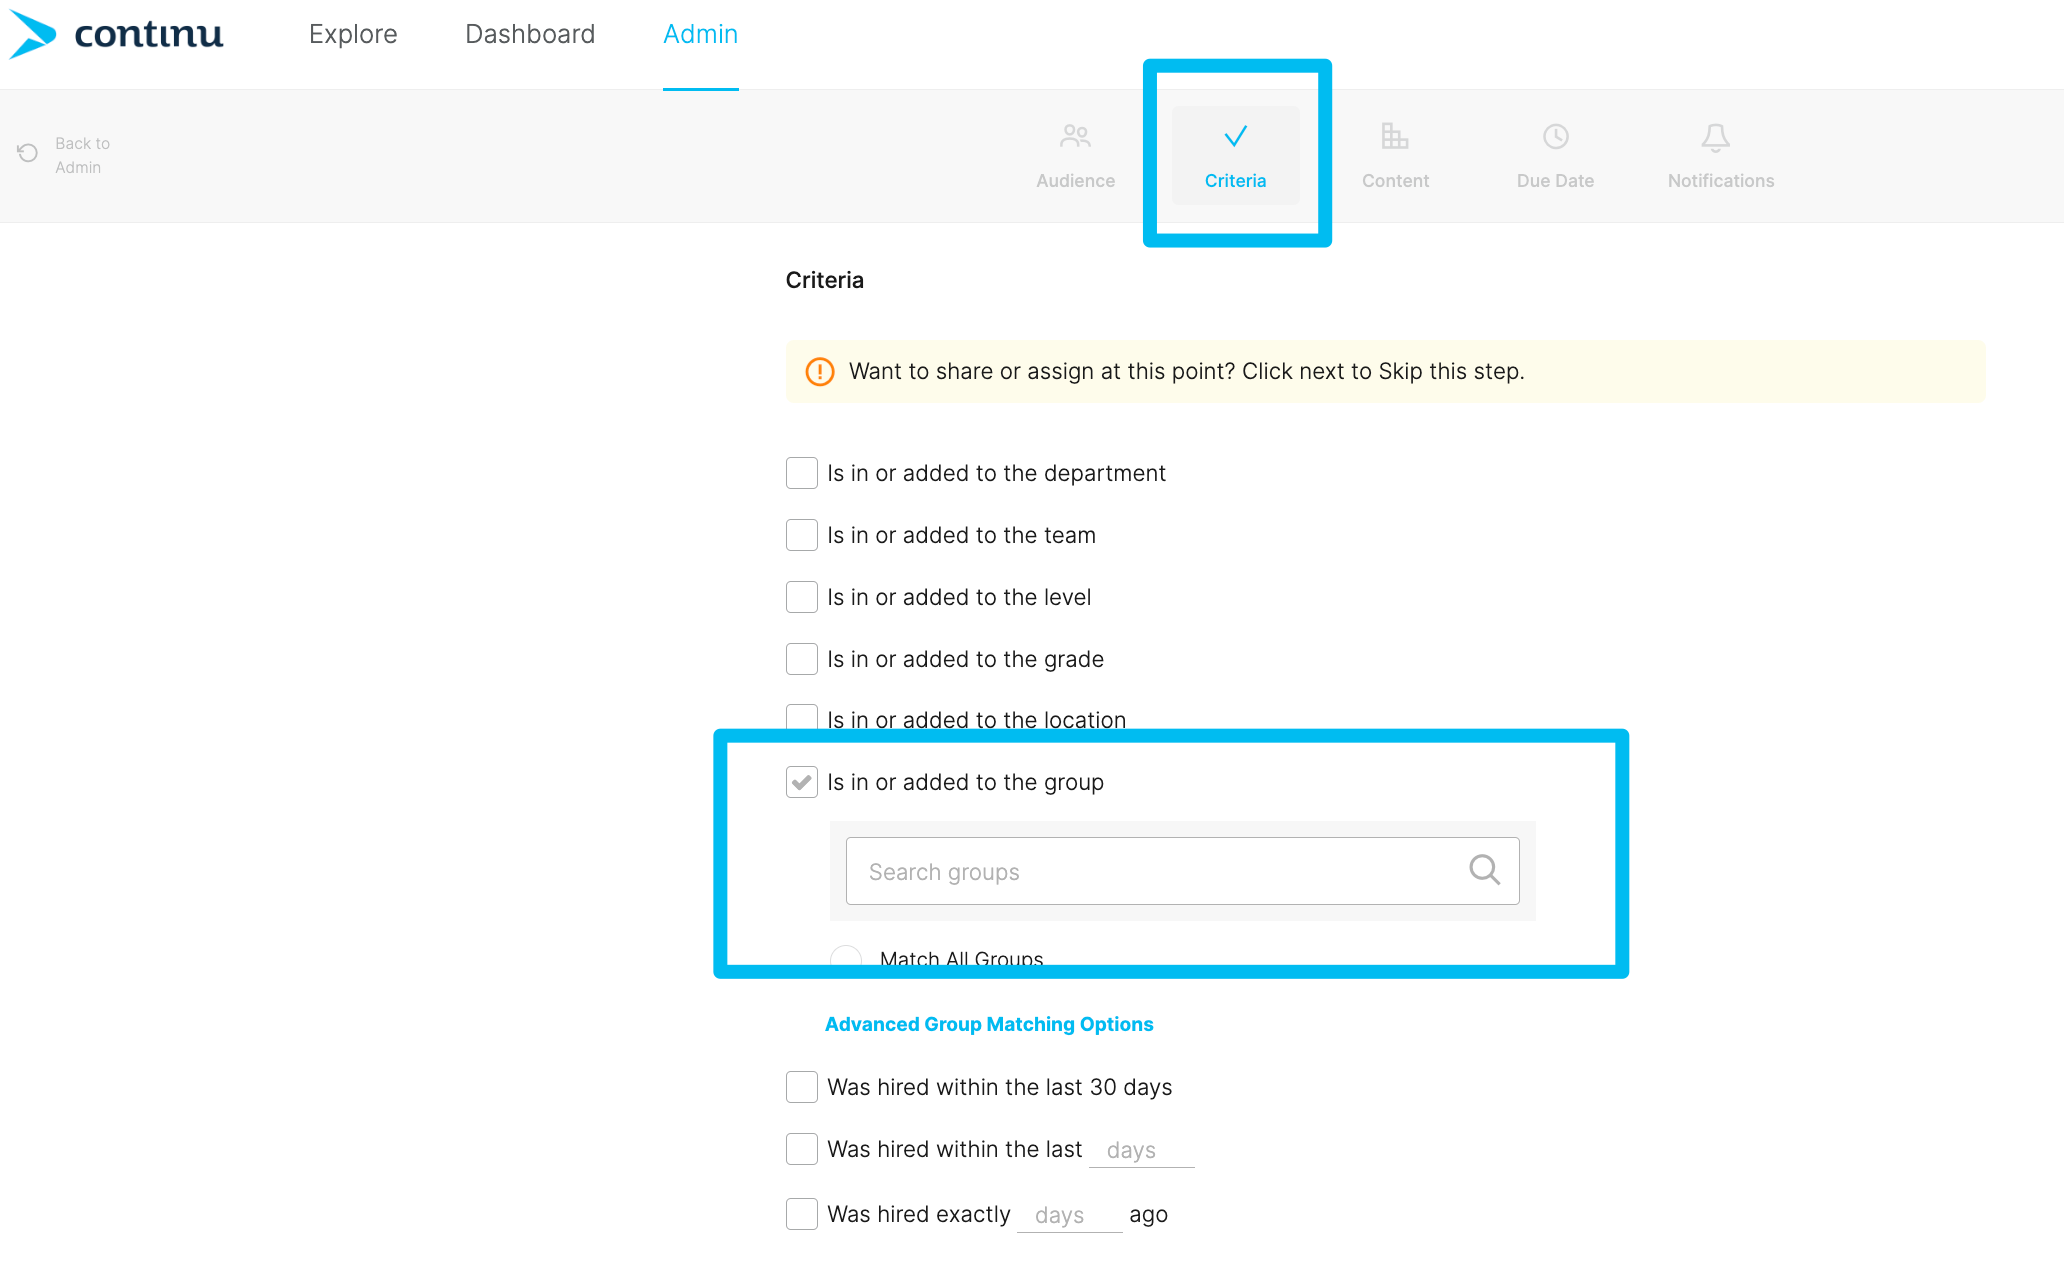Click the Notifications bell icon
This screenshot has height=1288, width=2064.
(1715, 136)
